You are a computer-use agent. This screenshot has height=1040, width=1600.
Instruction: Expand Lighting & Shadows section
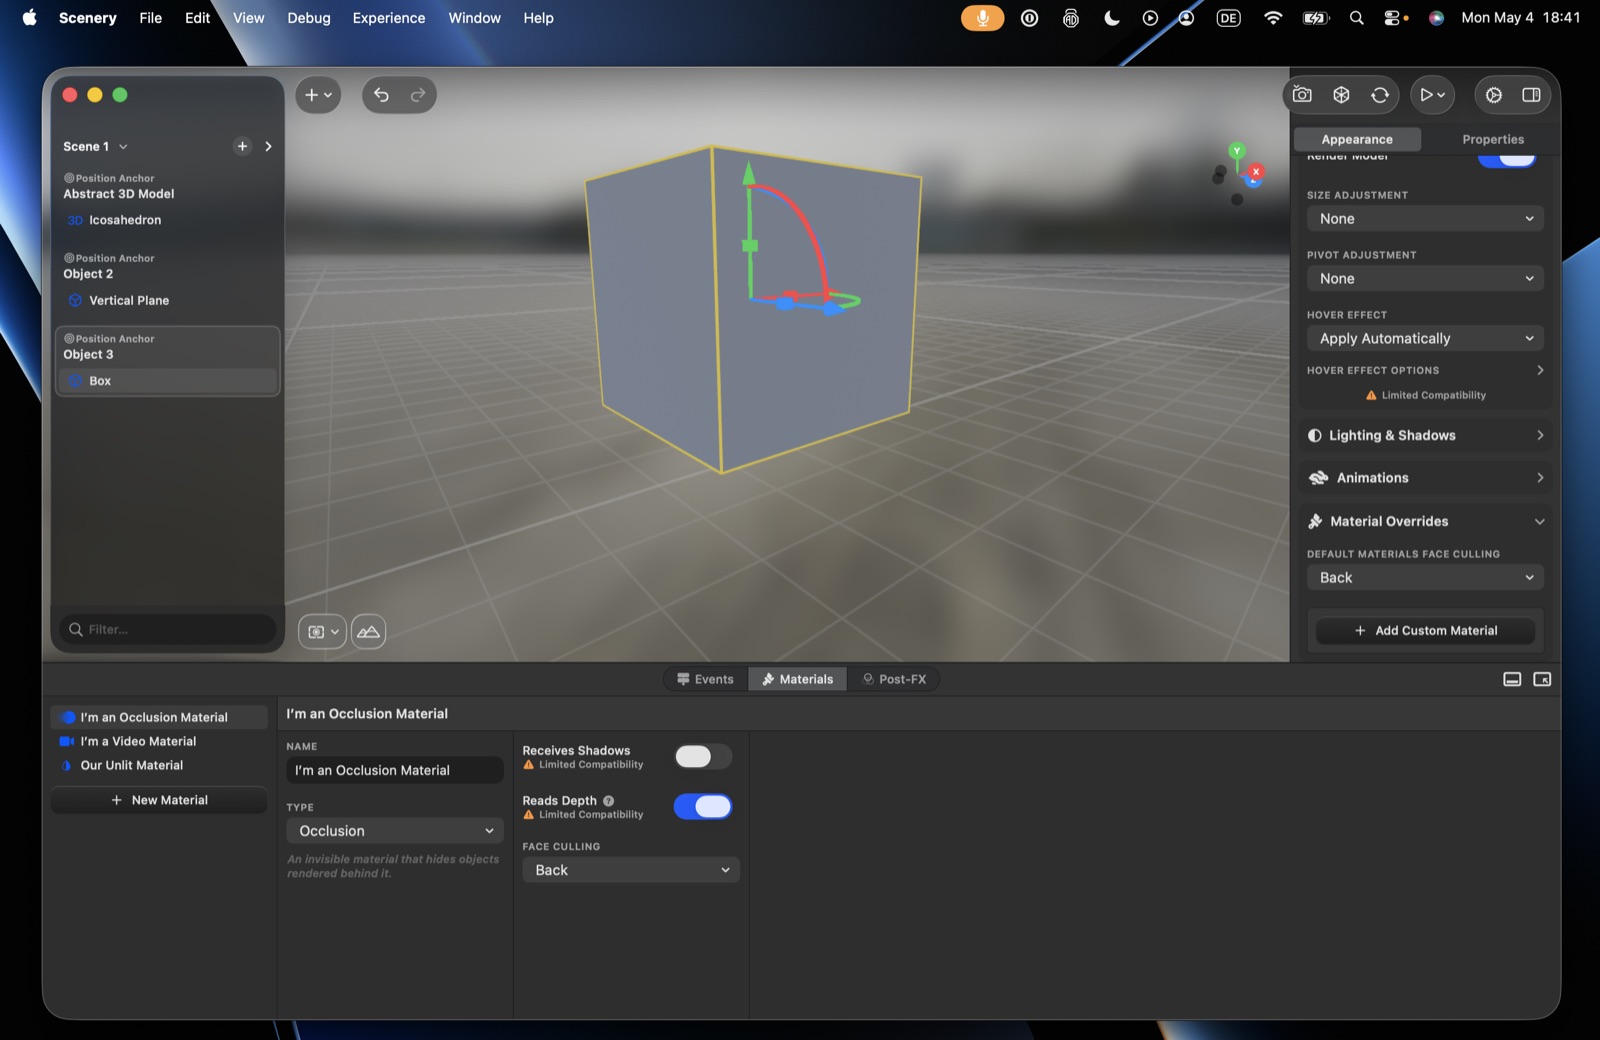point(1425,435)
